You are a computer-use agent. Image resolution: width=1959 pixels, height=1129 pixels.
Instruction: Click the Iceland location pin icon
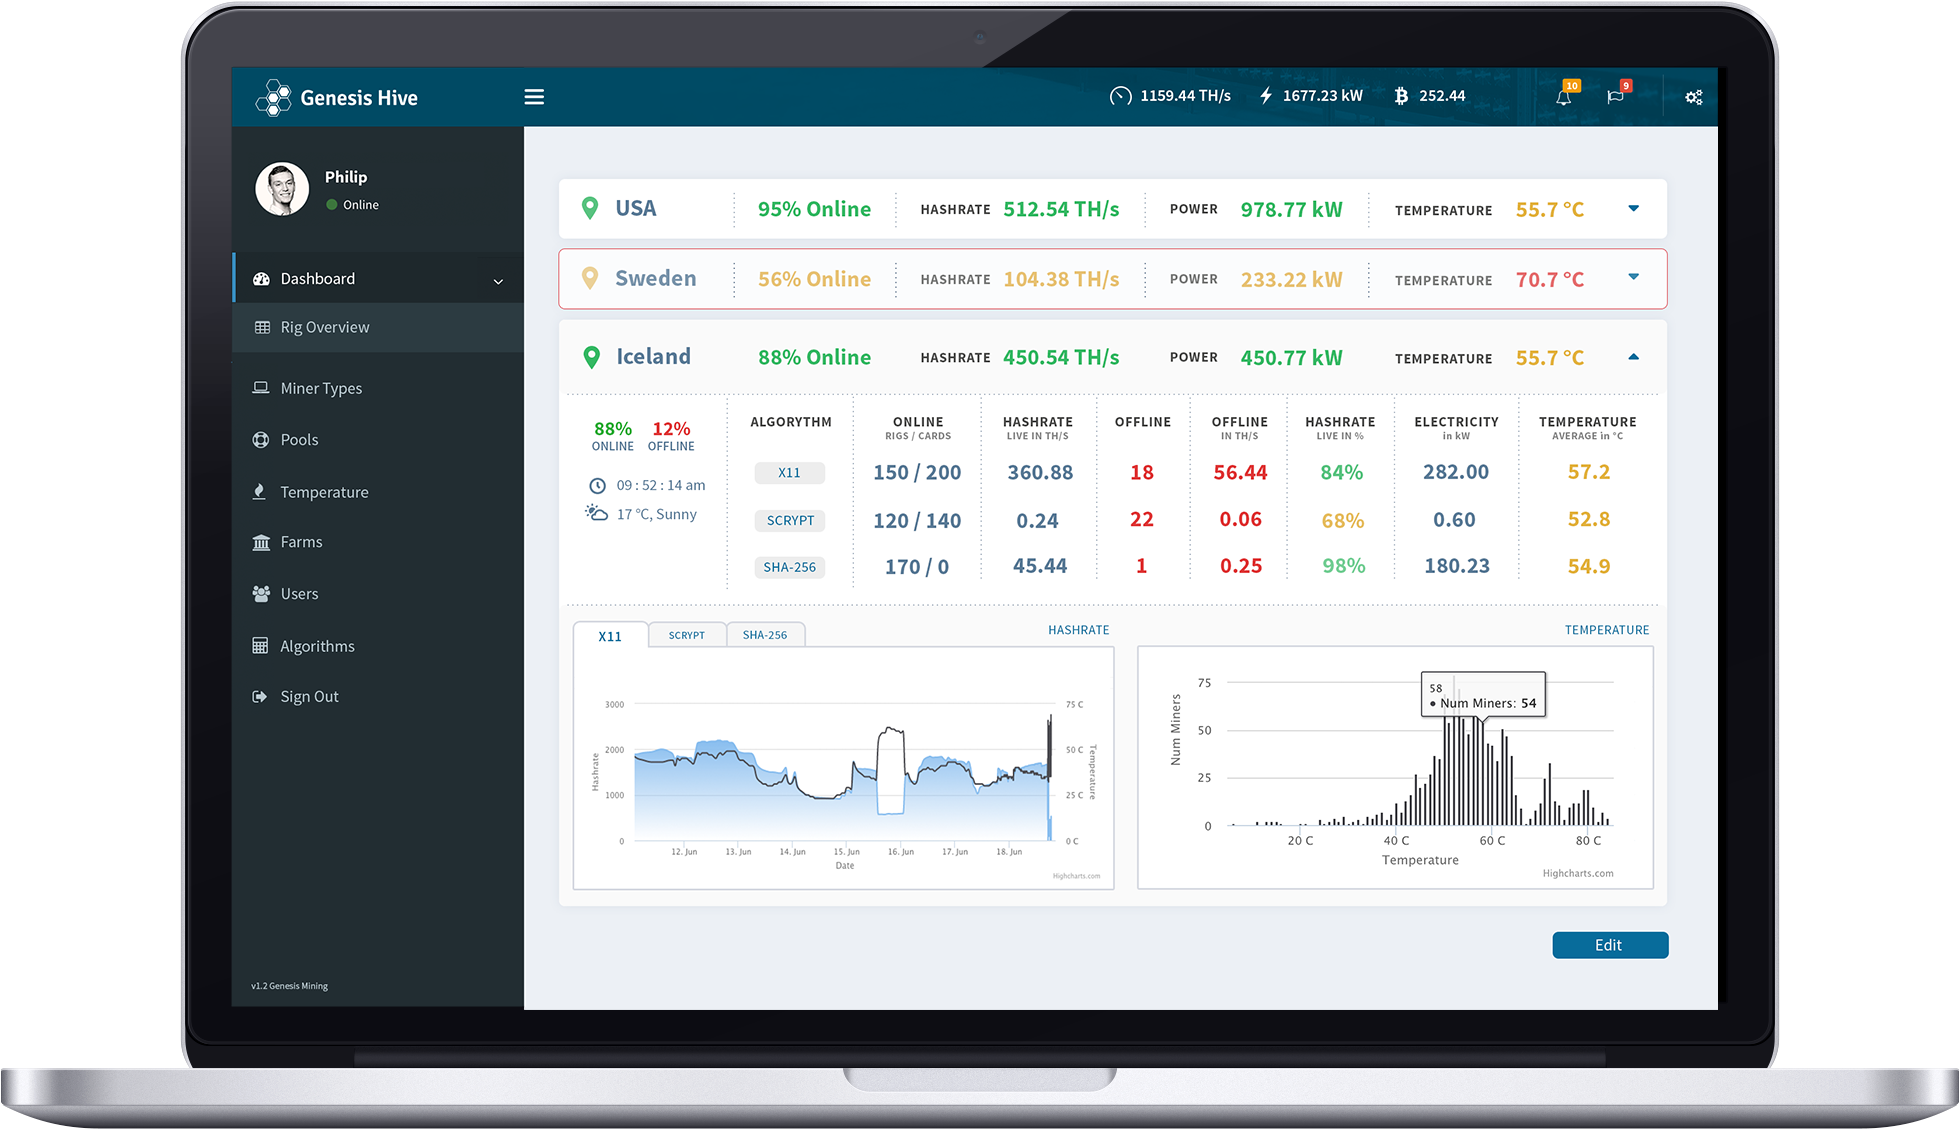click(x=591, y=357)
